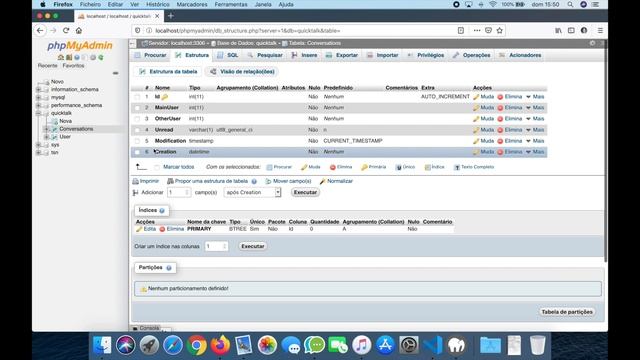This screenshot has height=360, width=640.
Task: Click the Normalizar link
Action: click(336, 181)
